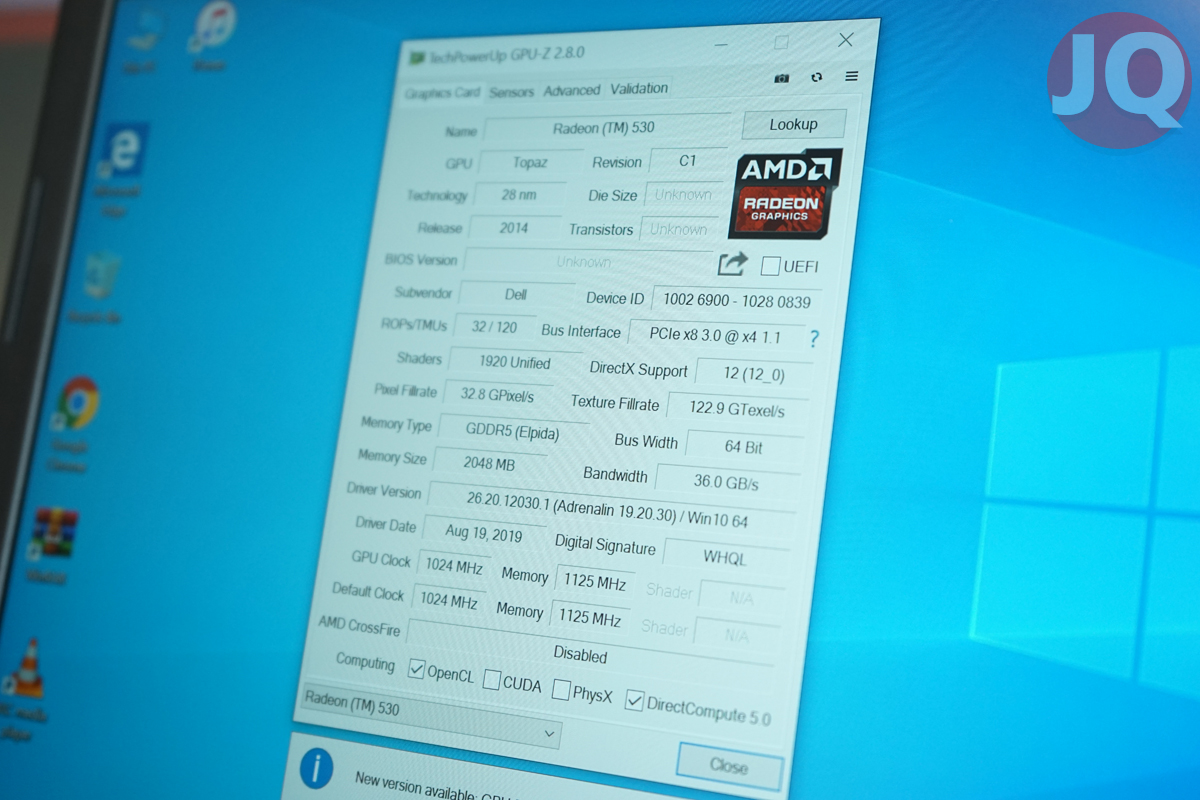Image resolution: width=1200 pixels, height=800 pixels.
Task: Click the Digital Signature value WHQL
Action: click(x=725, y=558)
